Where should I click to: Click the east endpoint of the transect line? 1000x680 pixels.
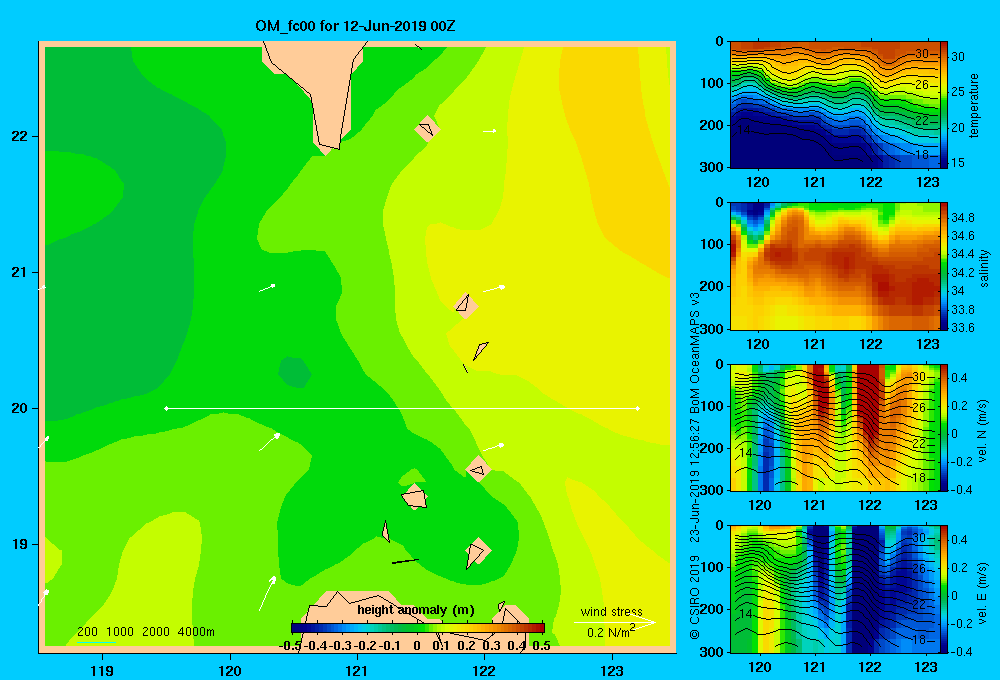(x=638, y=408)
